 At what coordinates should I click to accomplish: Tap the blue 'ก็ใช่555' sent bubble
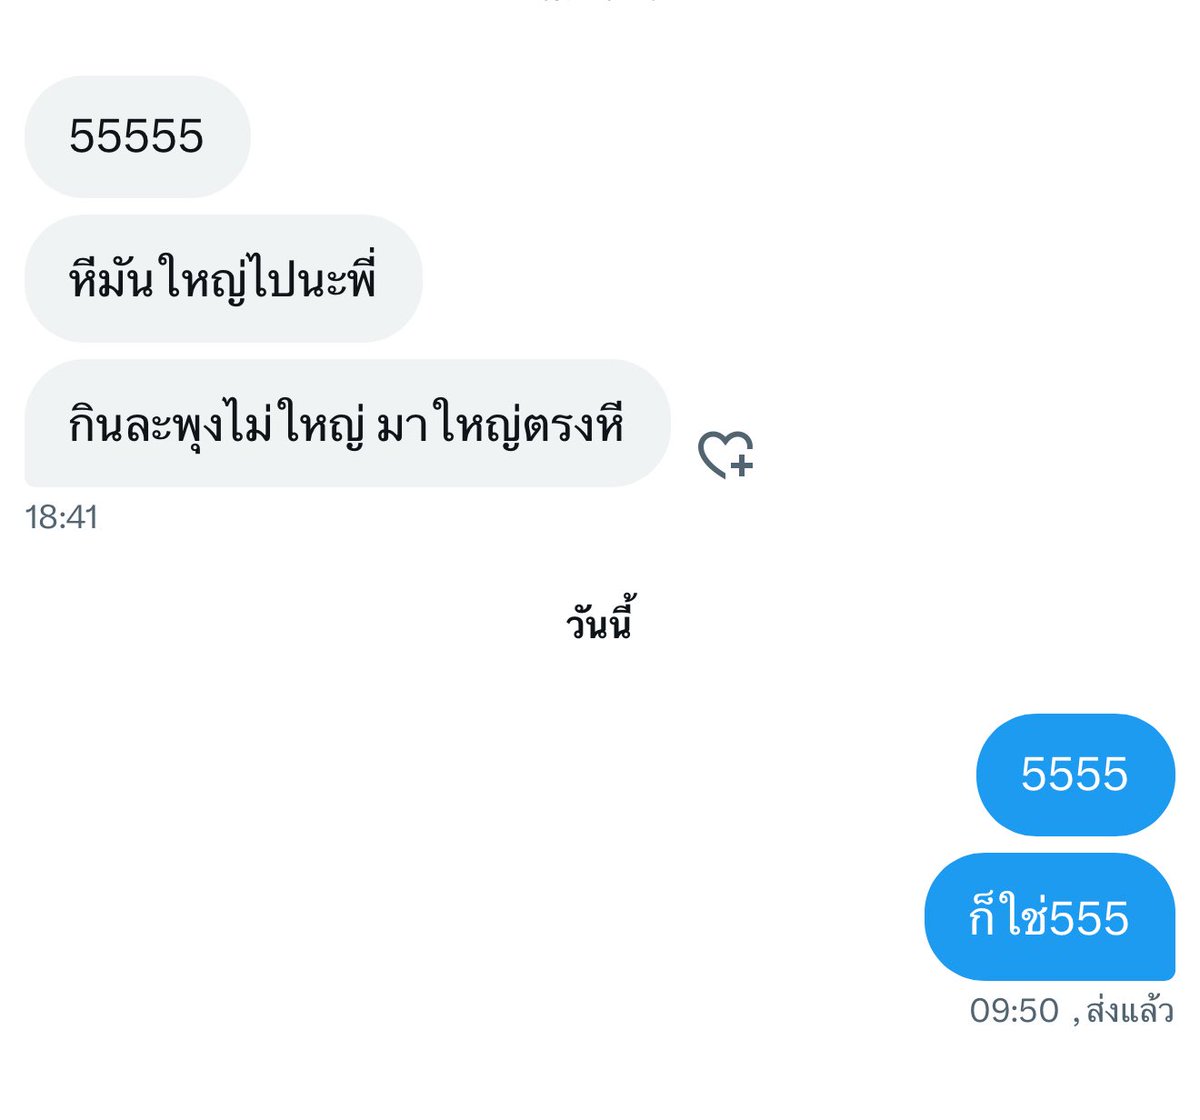(x=1049, y=916)
